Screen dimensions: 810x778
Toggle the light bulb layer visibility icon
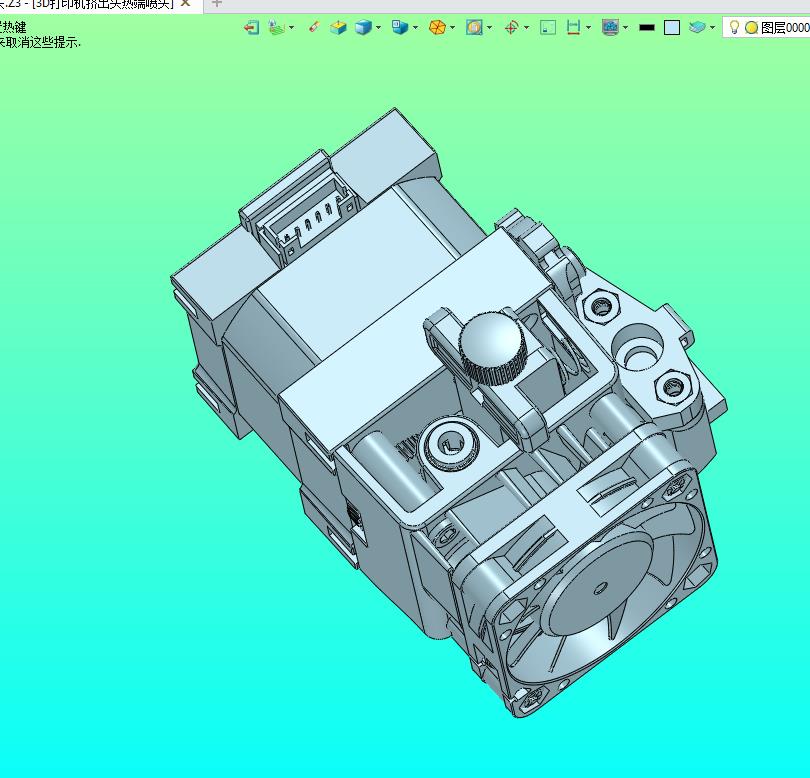[x=734, y=27]
